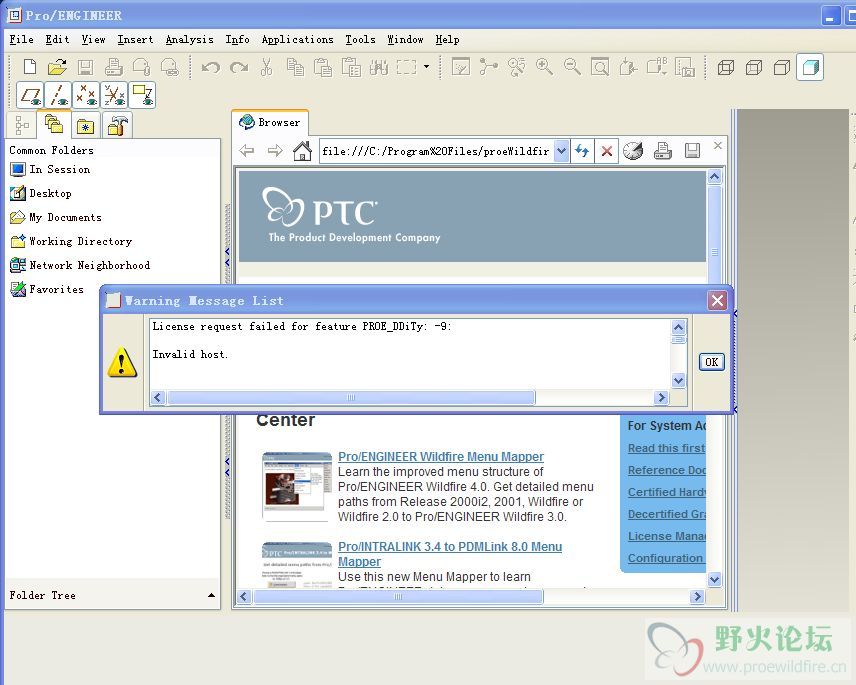Select No Hidden display style icon
The width and height of the screenshot is (856, 685).
point(782,67)
